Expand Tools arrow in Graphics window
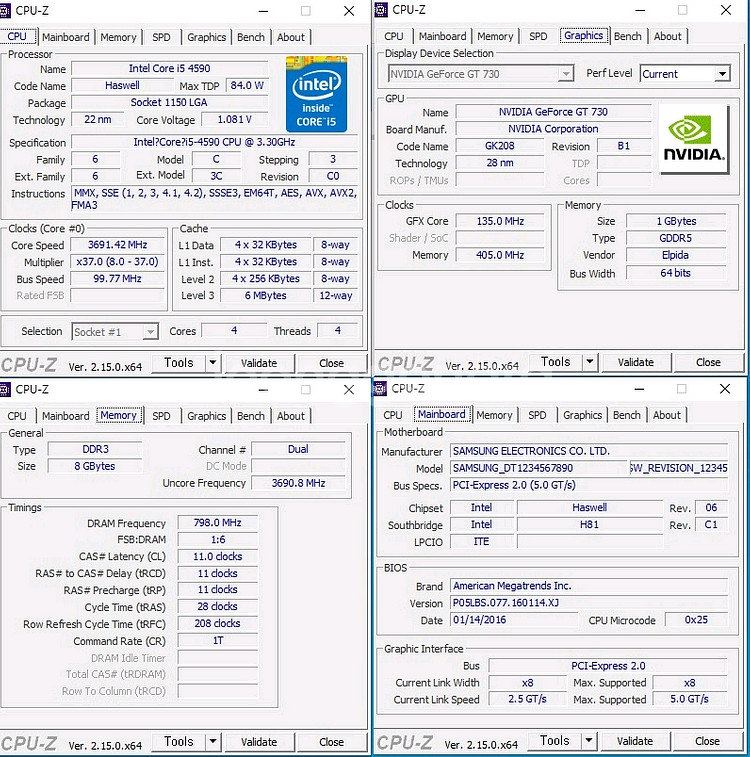Image resolution: width=750 pixels, height=757 pixels. tap(589, 362)
